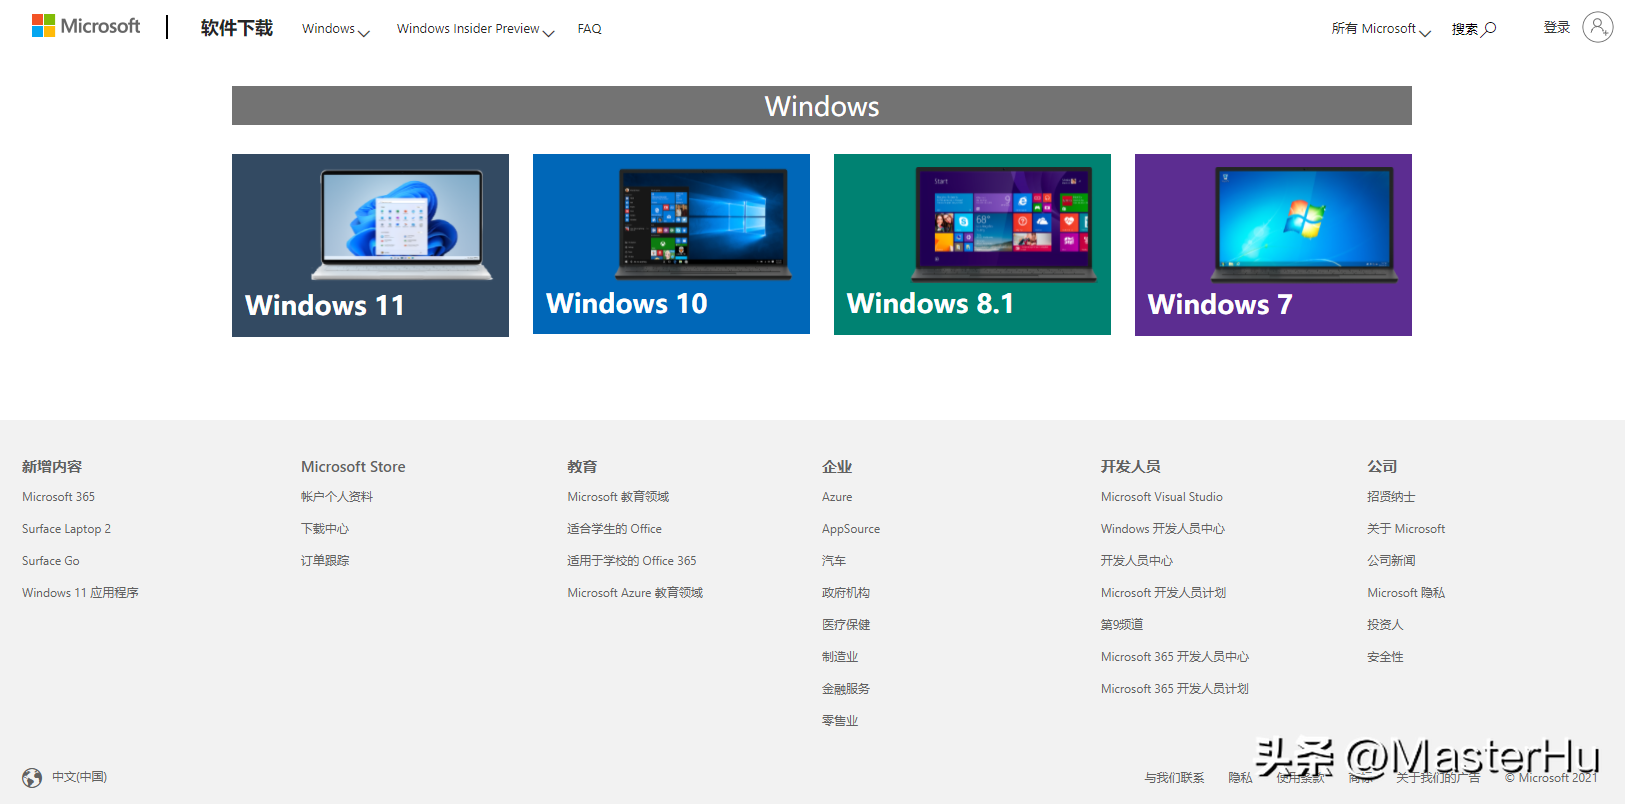The width and height of the screenshot is (1625, 804).
Task: Open Microsoft 开发人员计划 link
Action: point(1163,593)
